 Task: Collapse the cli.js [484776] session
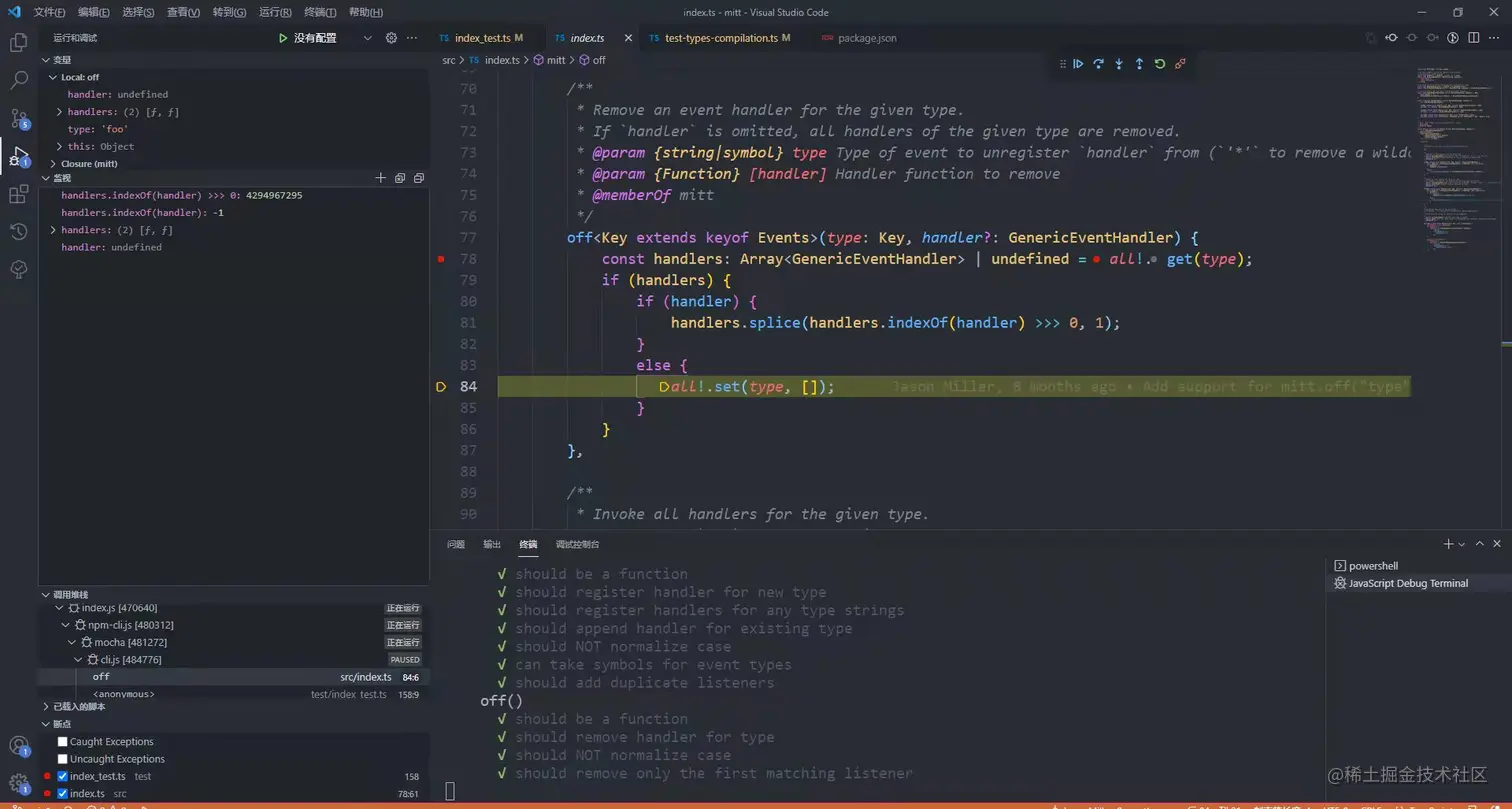coord(78,660)
